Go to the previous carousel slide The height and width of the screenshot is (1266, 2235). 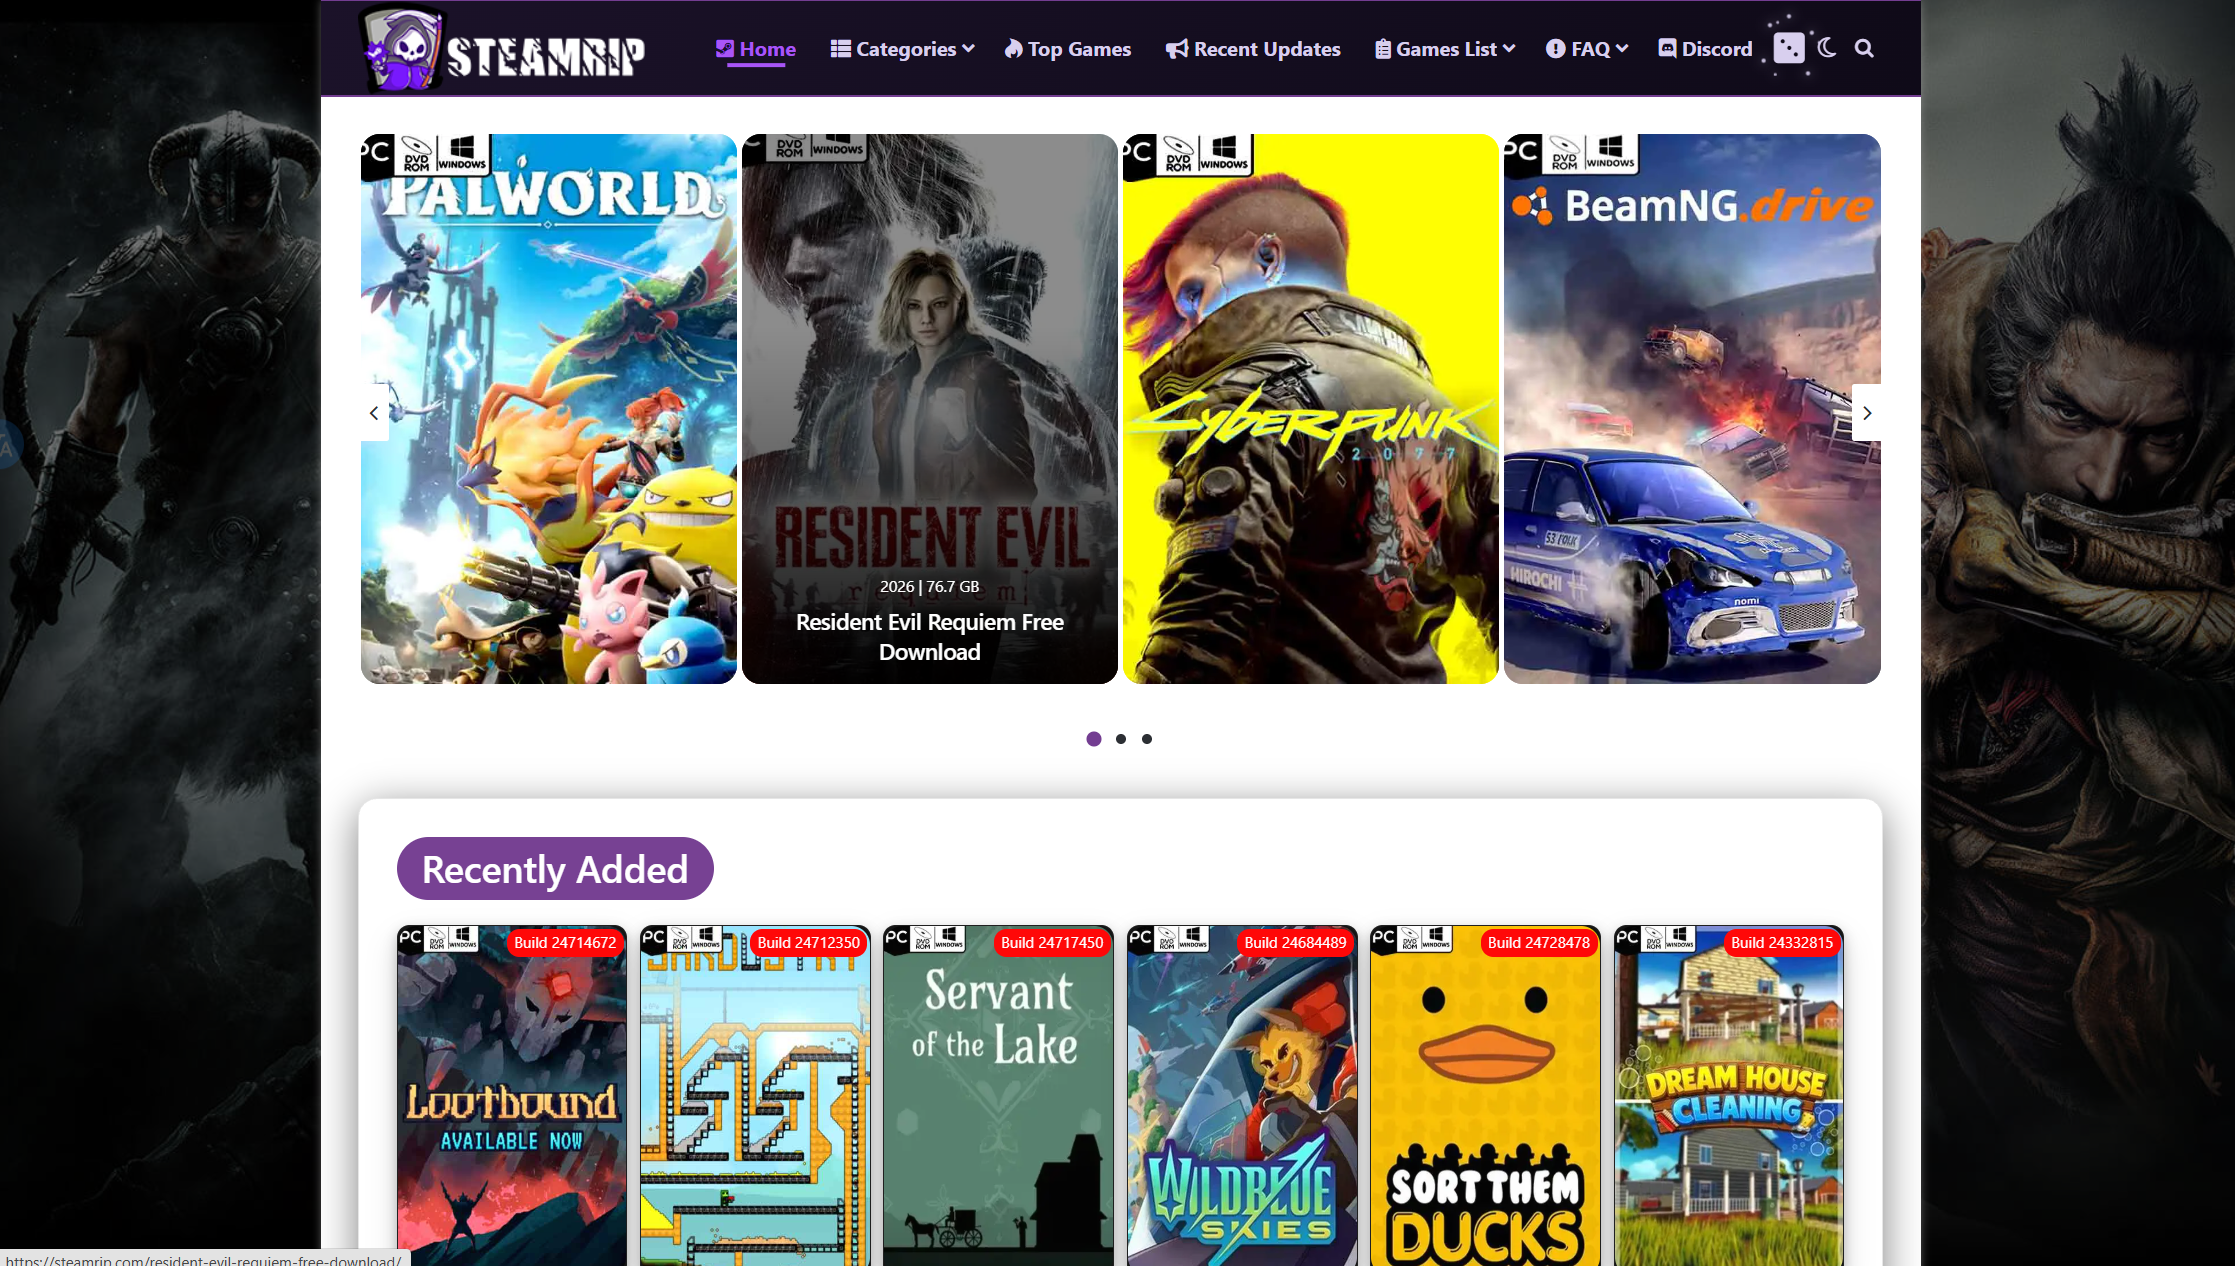click(x=374, y=413)
